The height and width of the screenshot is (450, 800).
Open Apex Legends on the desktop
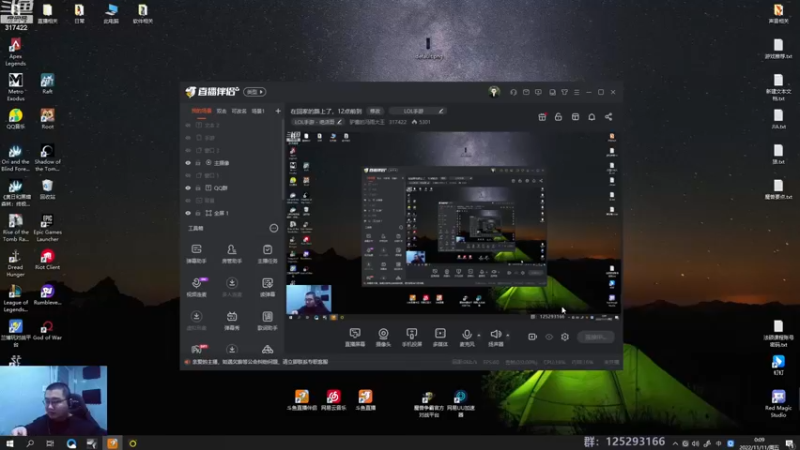15,52
